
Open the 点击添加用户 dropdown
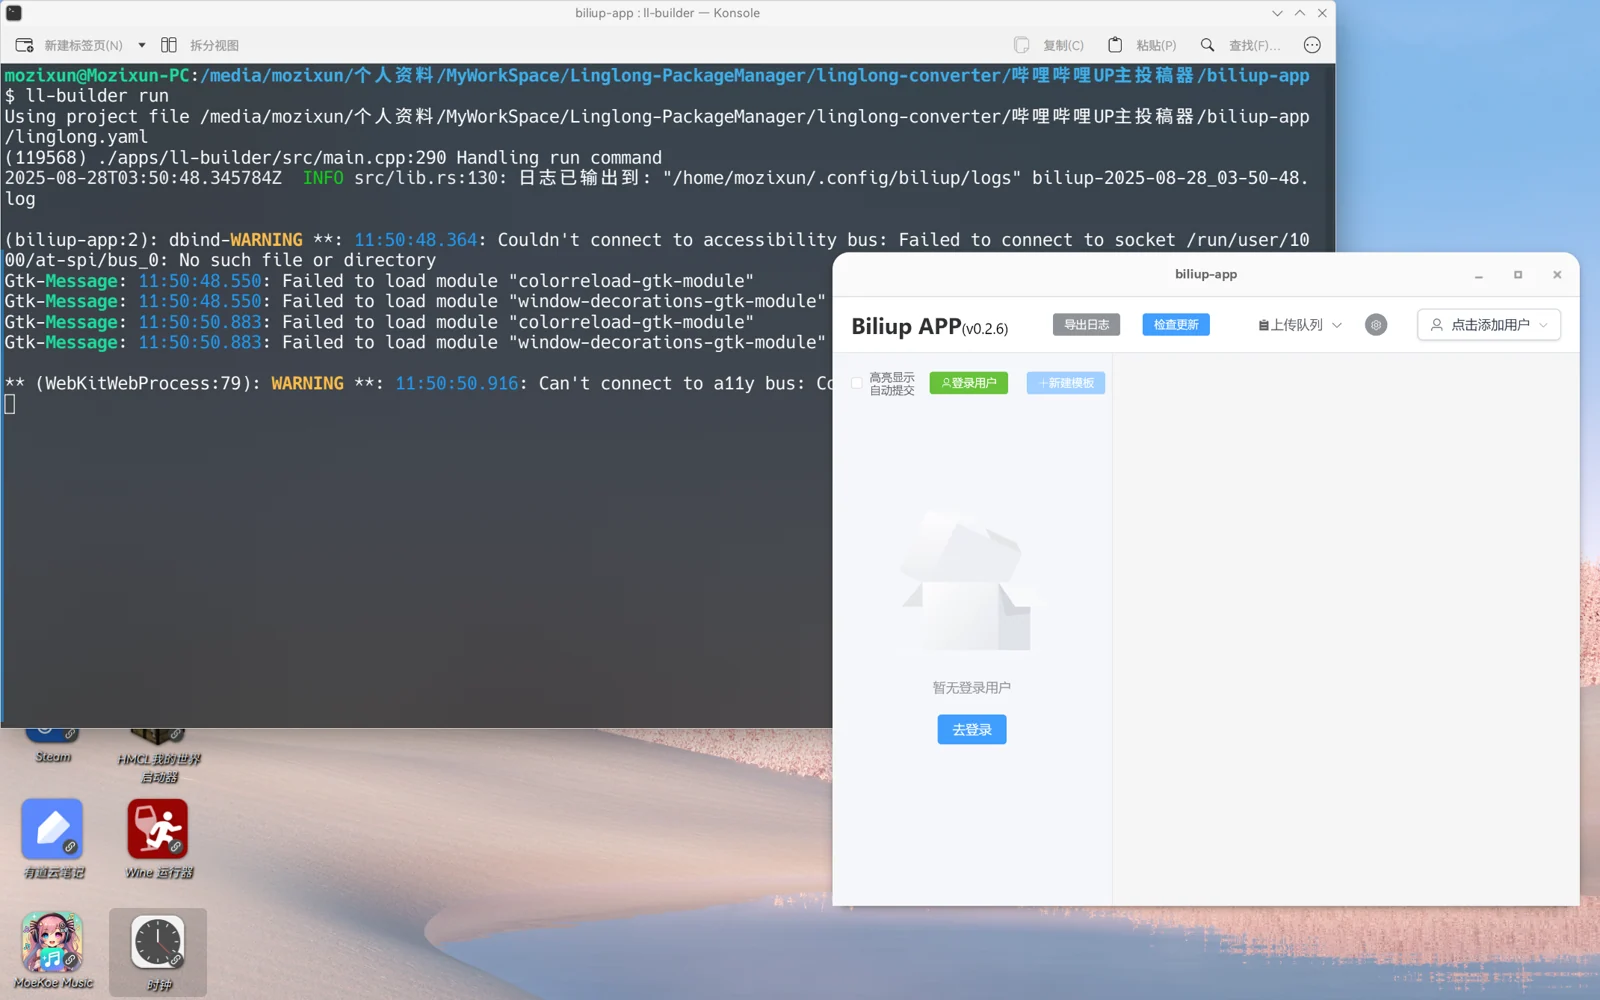1489,325
